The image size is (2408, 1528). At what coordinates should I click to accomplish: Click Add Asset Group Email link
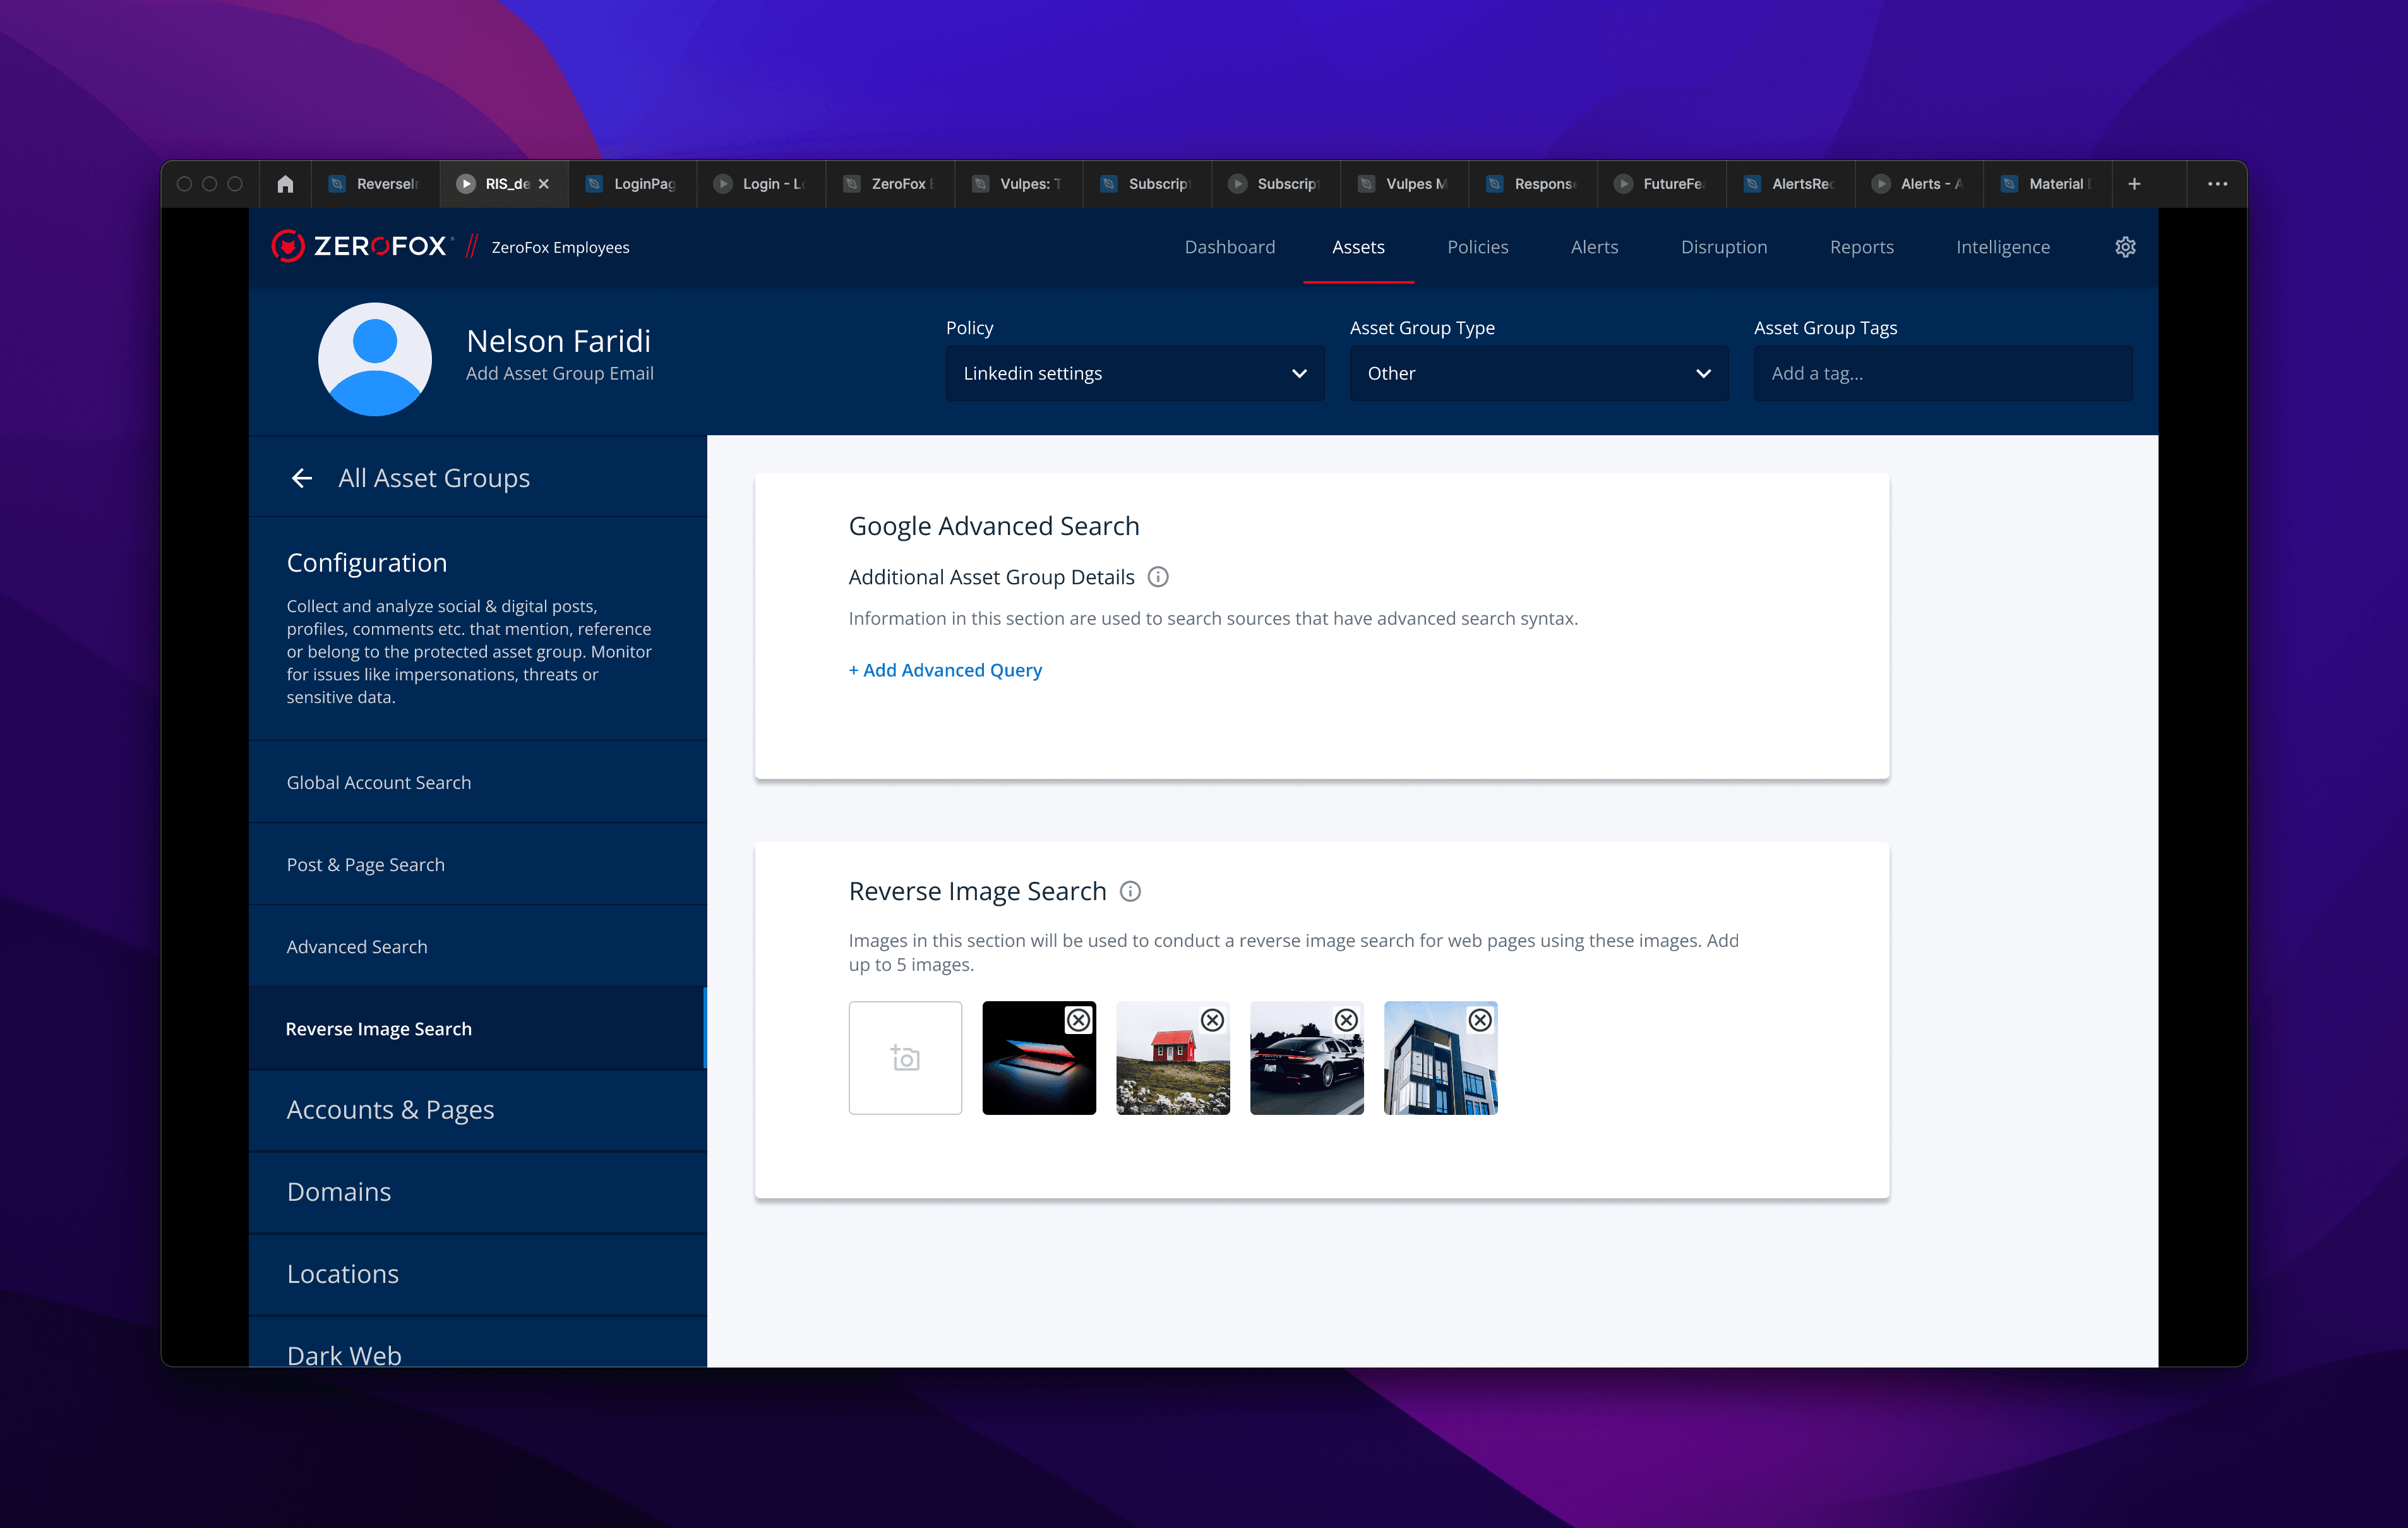(x=559, y=373)
